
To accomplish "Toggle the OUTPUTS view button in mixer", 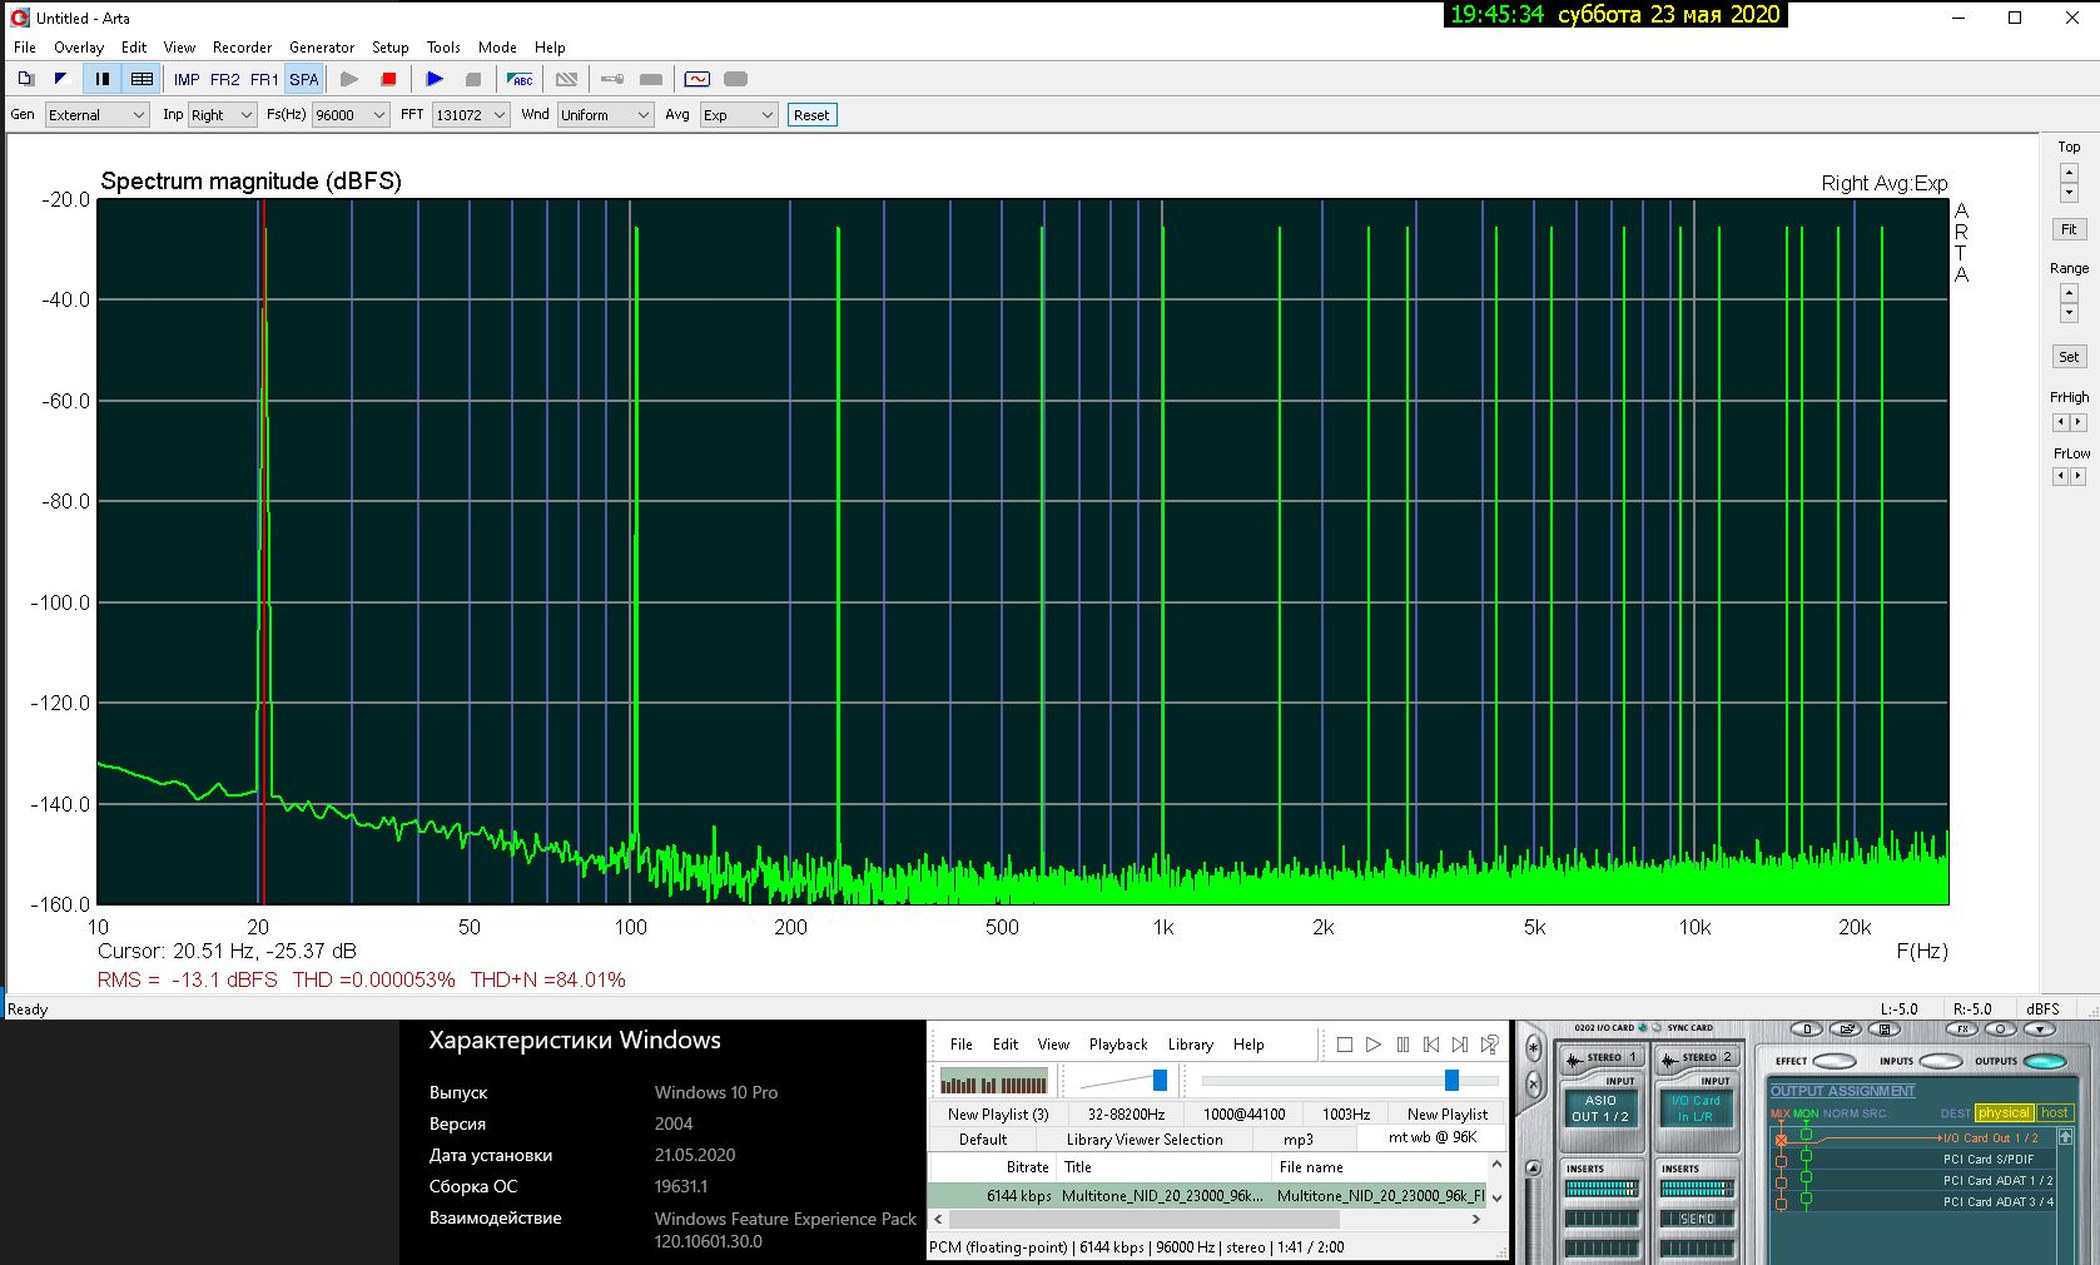I will coord(2045,1061).
